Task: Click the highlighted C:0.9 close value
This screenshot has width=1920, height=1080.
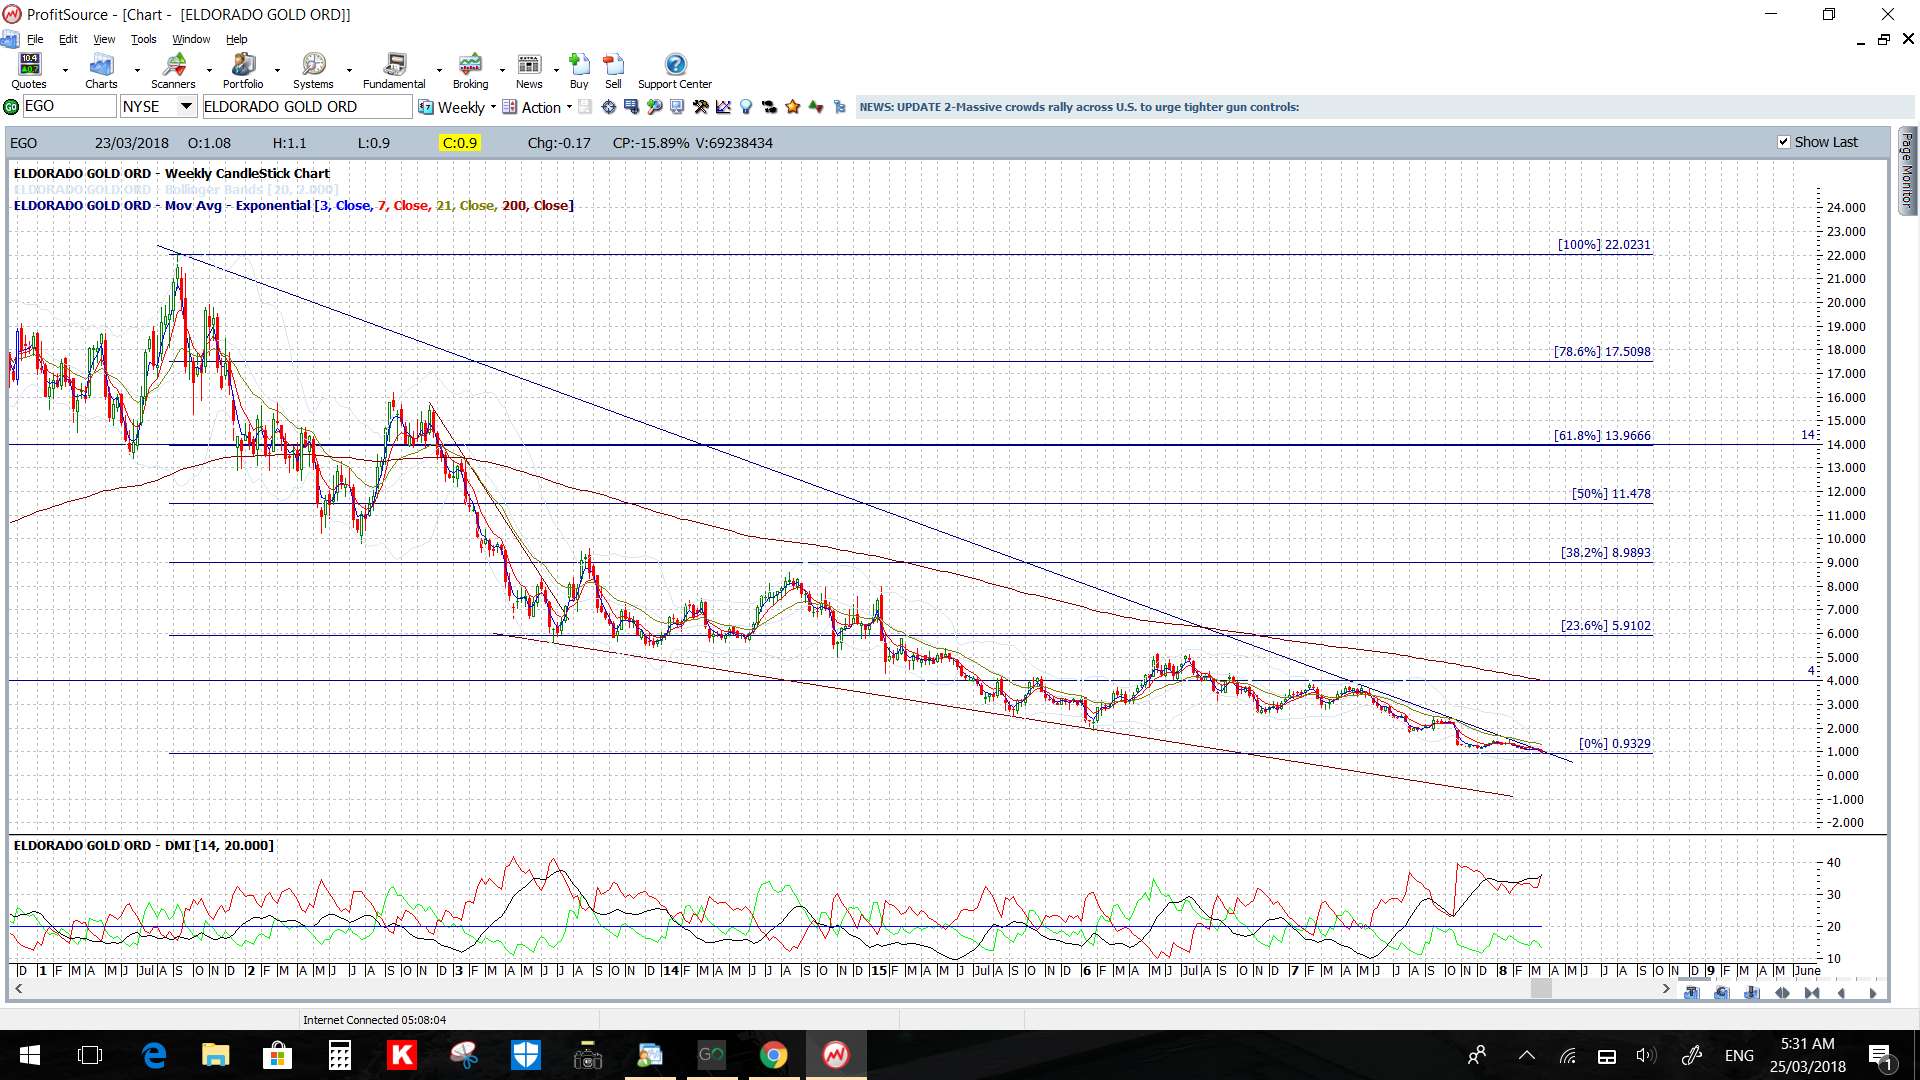Action: 459,143
